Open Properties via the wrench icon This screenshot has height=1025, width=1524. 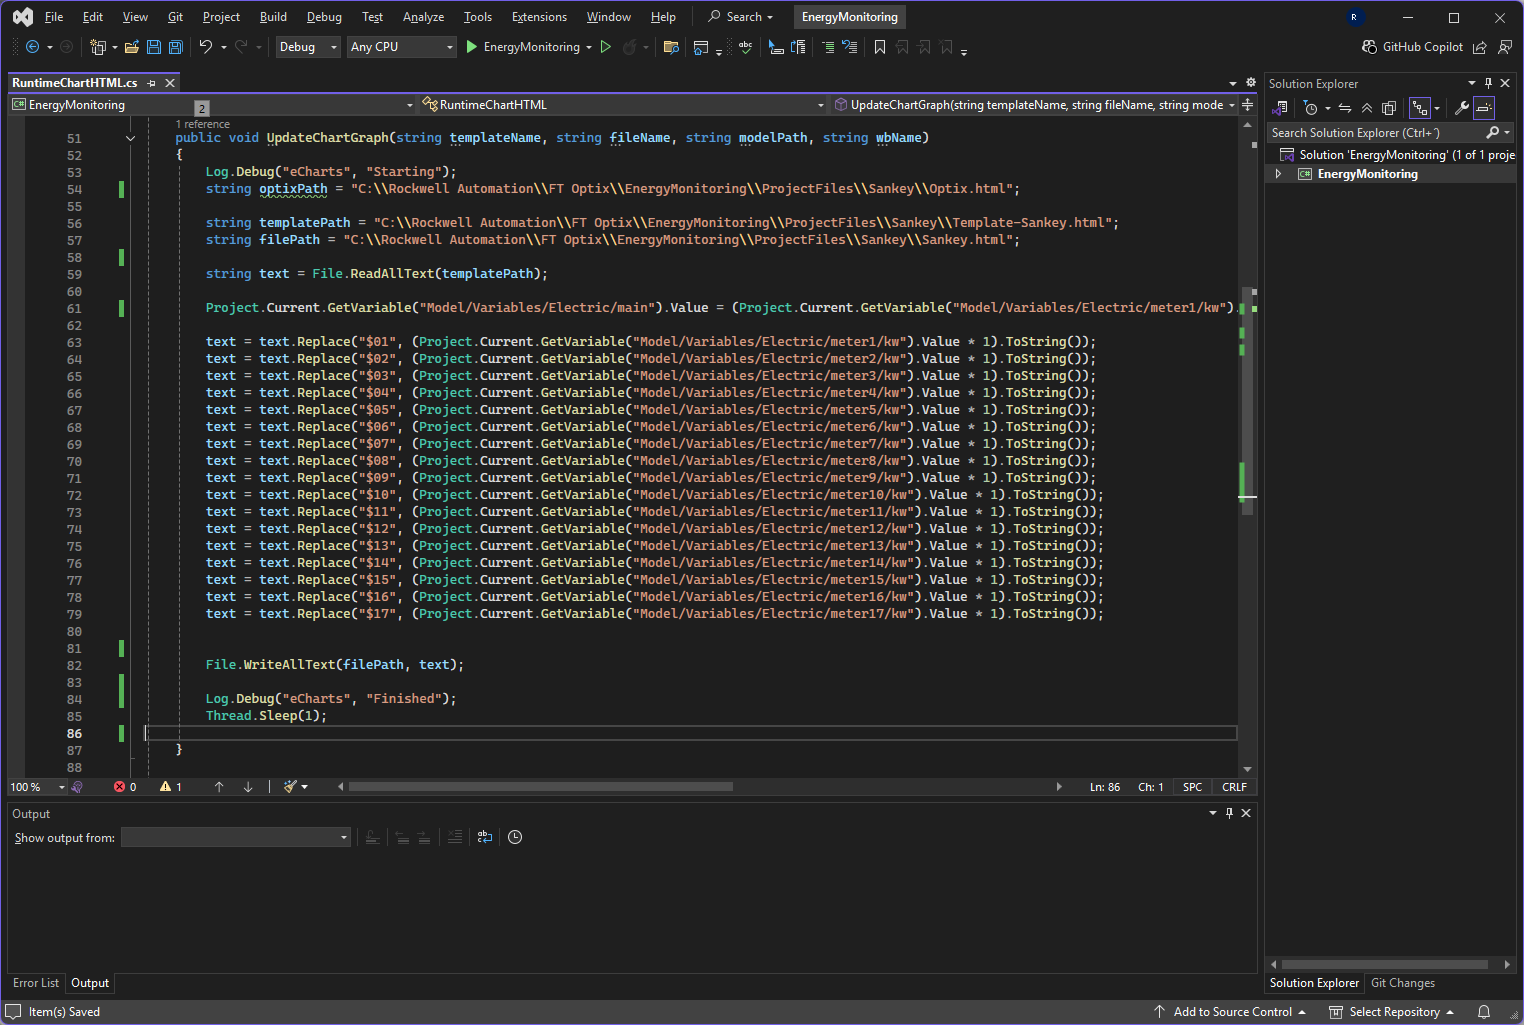point(1461,108)
